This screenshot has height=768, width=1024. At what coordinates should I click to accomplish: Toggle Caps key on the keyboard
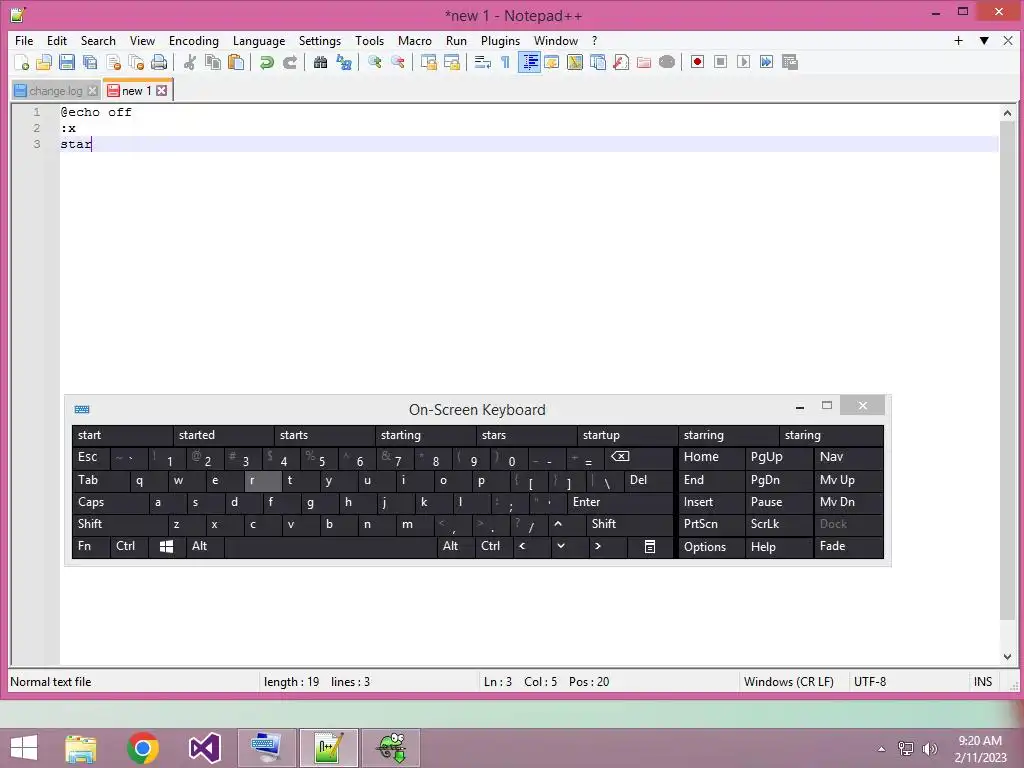[x=109, y=502]
